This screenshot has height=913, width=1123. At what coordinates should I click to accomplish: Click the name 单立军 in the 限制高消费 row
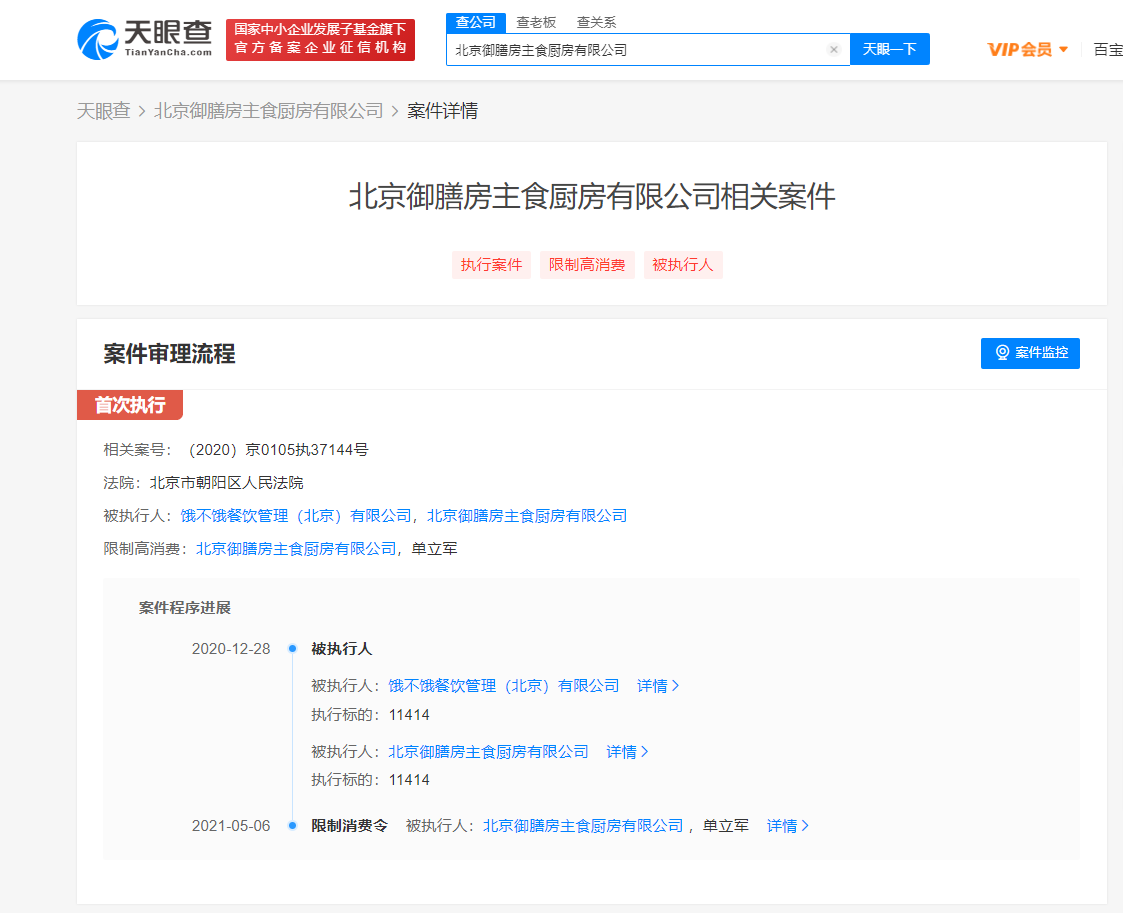click(x=434, y=549)
